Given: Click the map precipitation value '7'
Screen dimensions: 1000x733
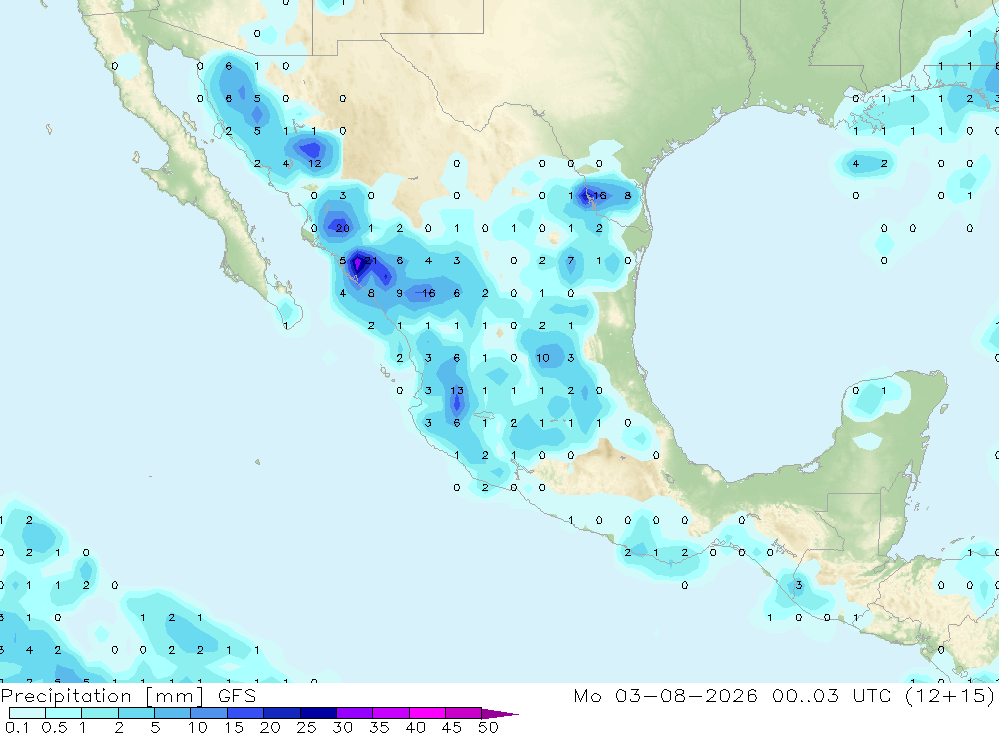Looking at the screenshot, I should [571, 260].
